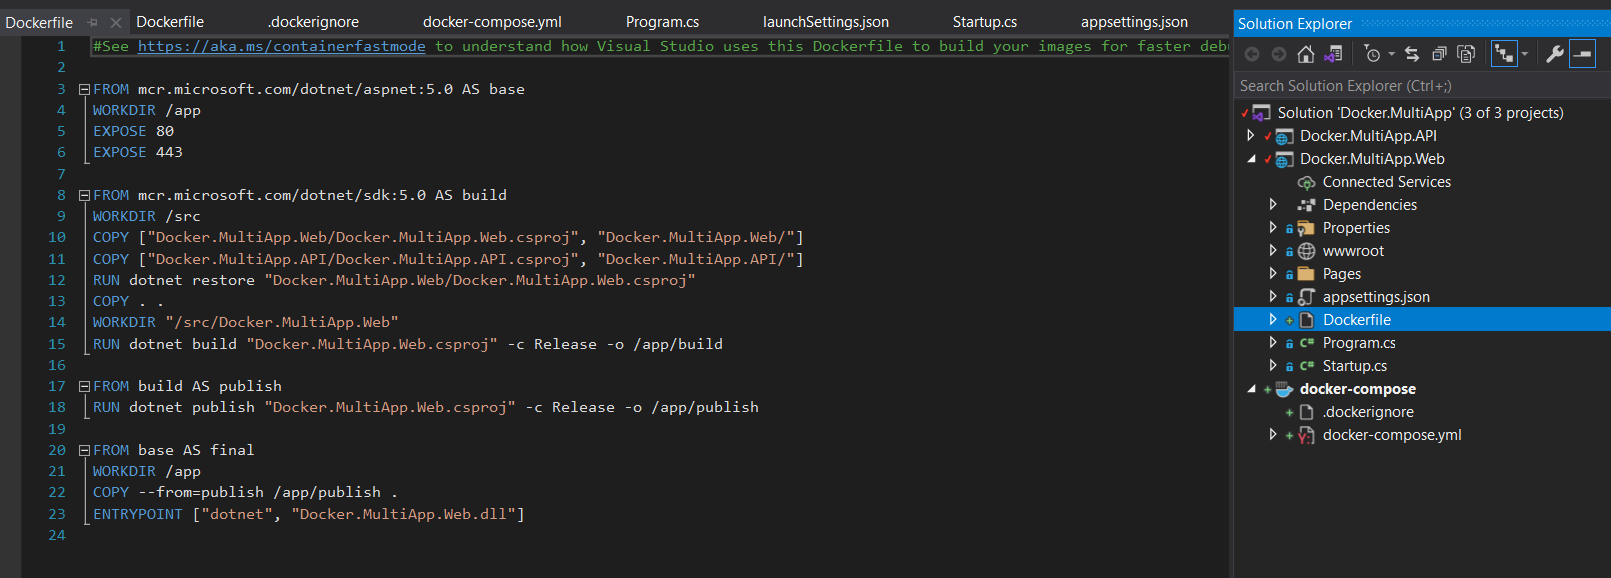The image size is (1611, 578).
Task: Collapse the Docker.MultiApp.Web project node
Action: (1251, 159)
